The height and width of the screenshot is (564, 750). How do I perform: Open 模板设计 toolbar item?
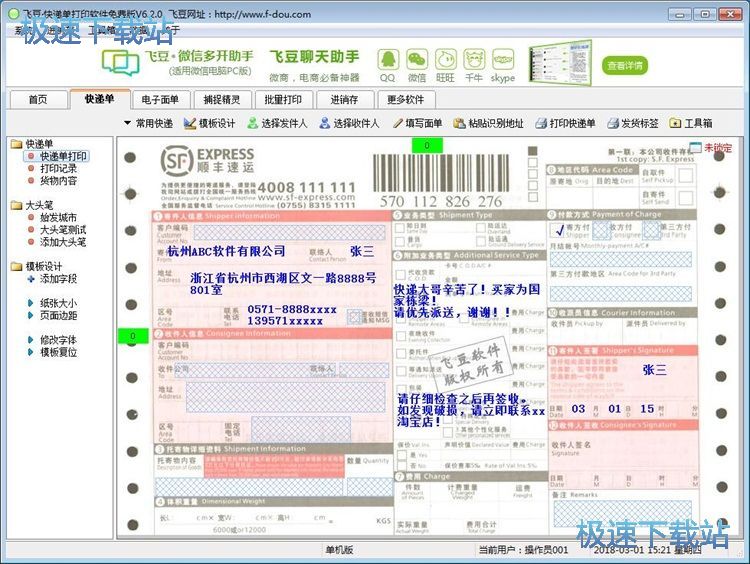tap(210, 123)
